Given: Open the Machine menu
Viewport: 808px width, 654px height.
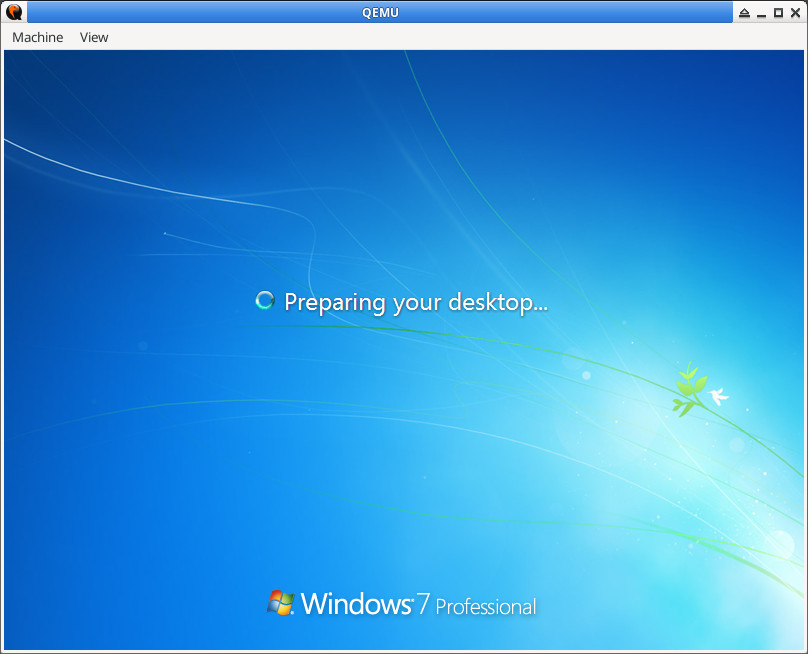Looking at the screenshot, I should 38,37.
